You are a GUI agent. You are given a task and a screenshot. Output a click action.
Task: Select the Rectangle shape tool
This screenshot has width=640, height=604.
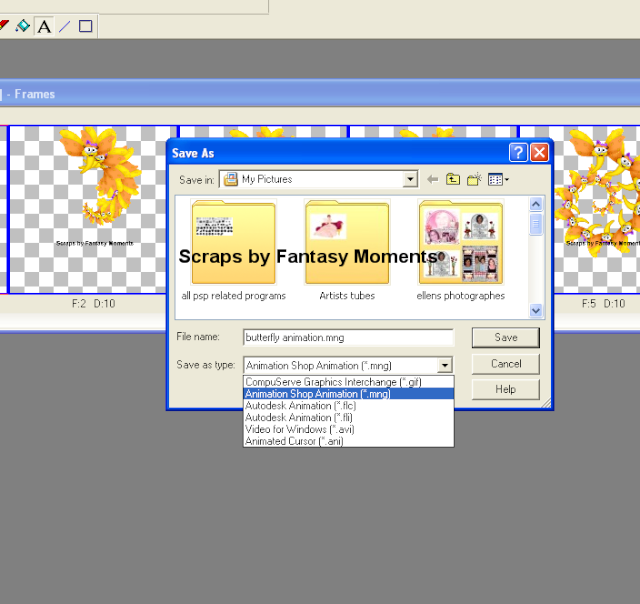coord(85,27)
